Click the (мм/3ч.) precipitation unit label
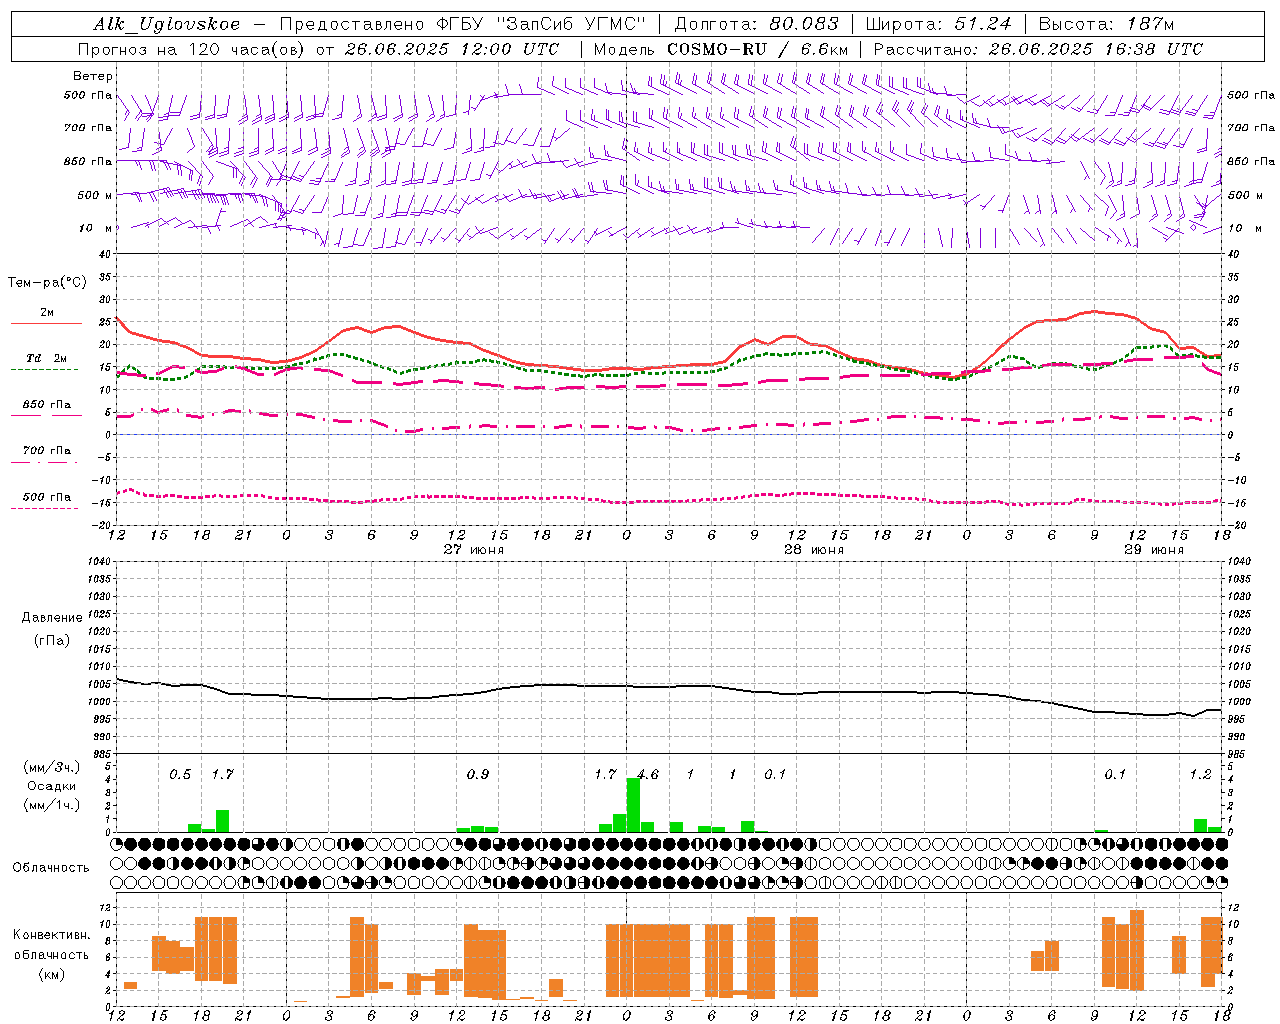The width and height of the screenshot is (1280, 1024). [52, 767]
